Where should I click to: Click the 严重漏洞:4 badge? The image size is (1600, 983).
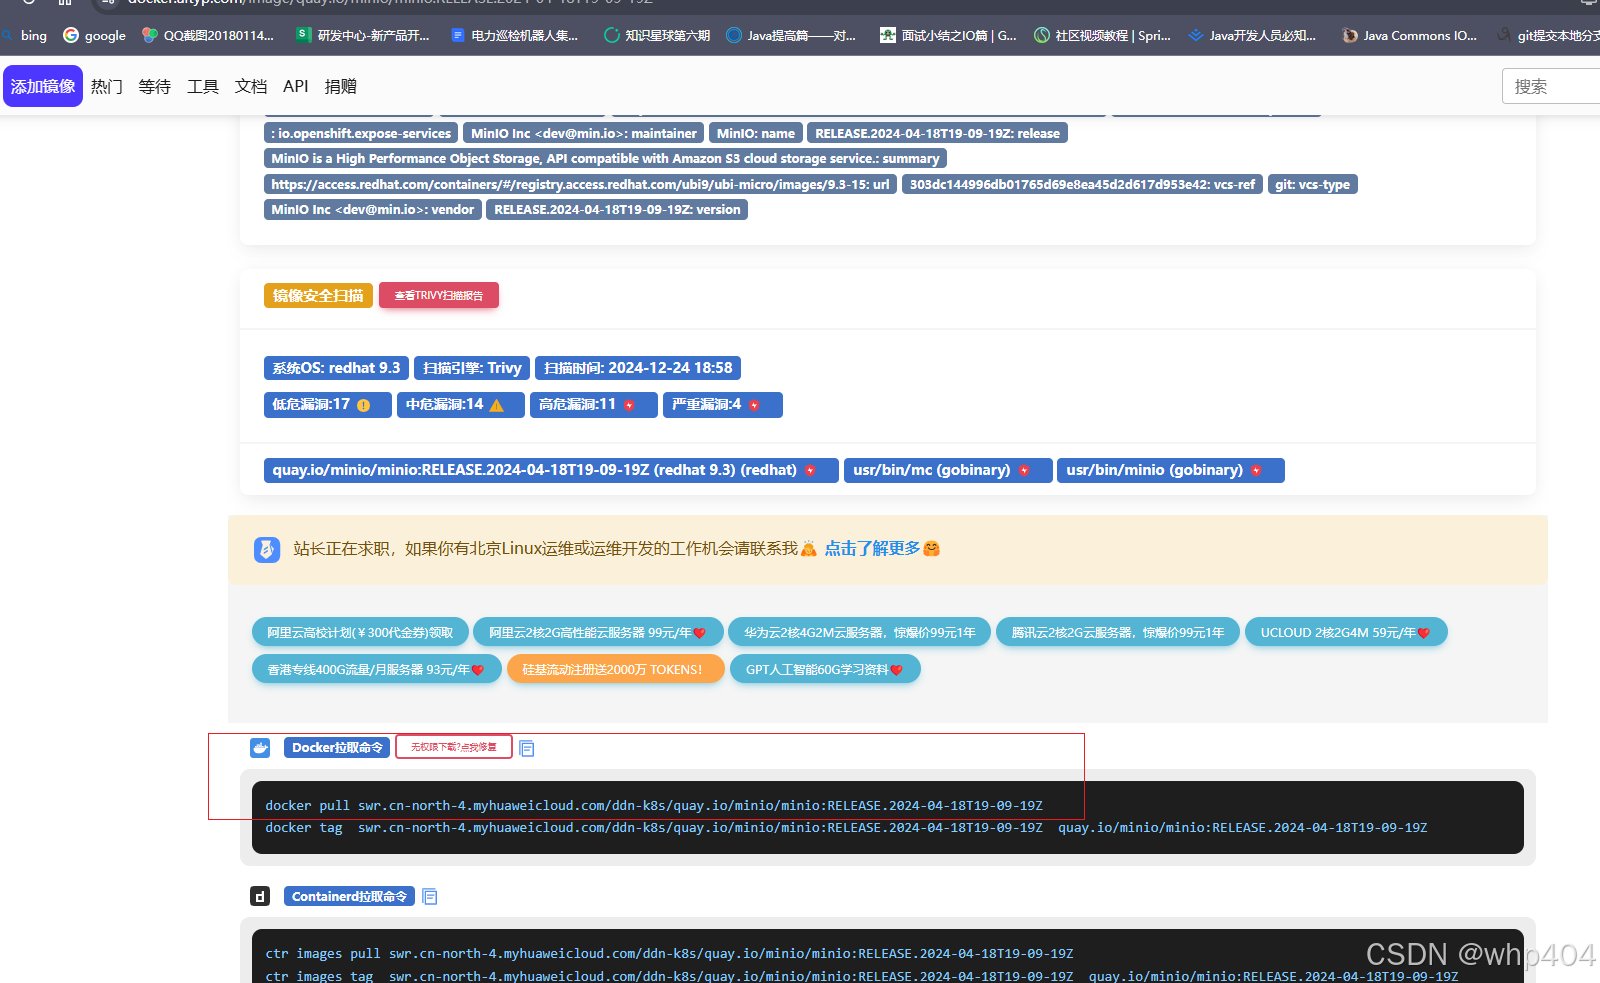(723, 405)
